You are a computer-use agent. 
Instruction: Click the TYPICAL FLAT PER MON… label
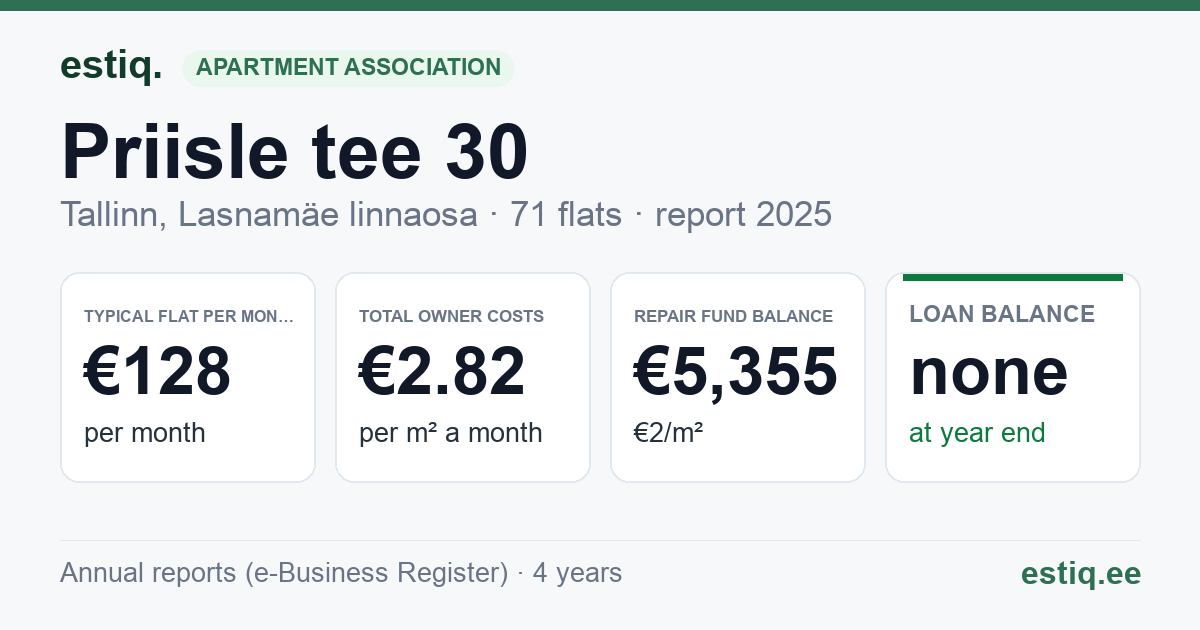click(189, 316)
